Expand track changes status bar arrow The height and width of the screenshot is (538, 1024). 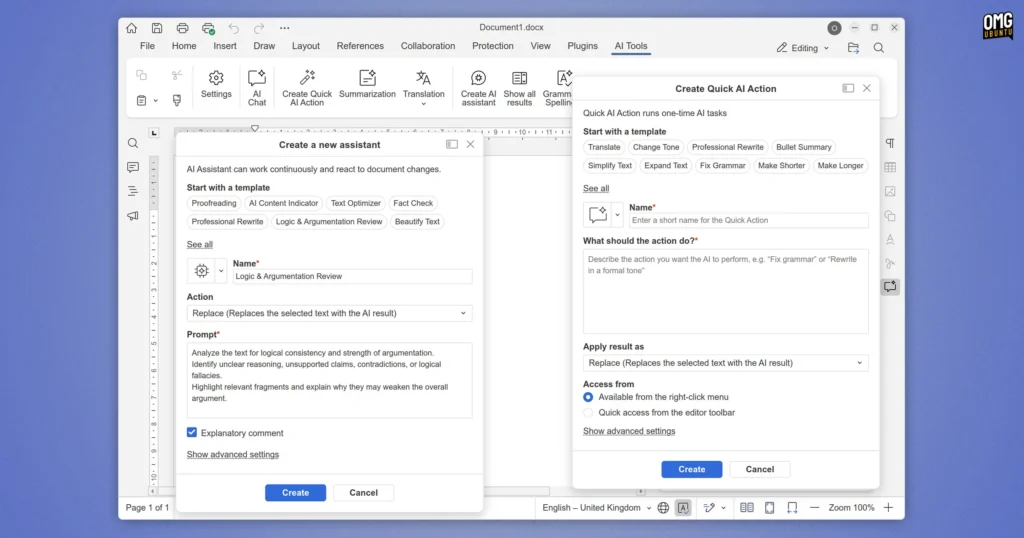pyautogui.click(x=723, y=508)
